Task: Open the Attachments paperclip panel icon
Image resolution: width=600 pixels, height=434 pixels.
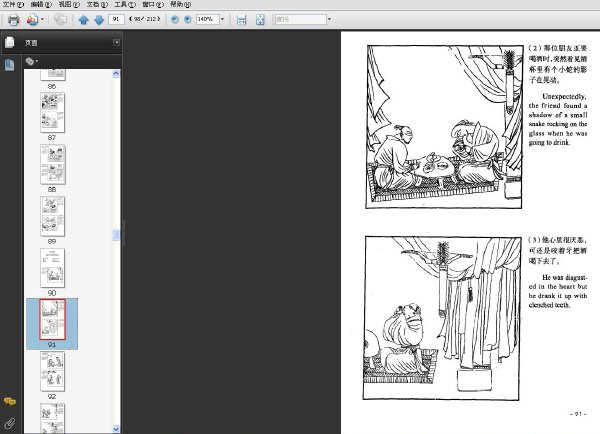Action: (10, 423)
